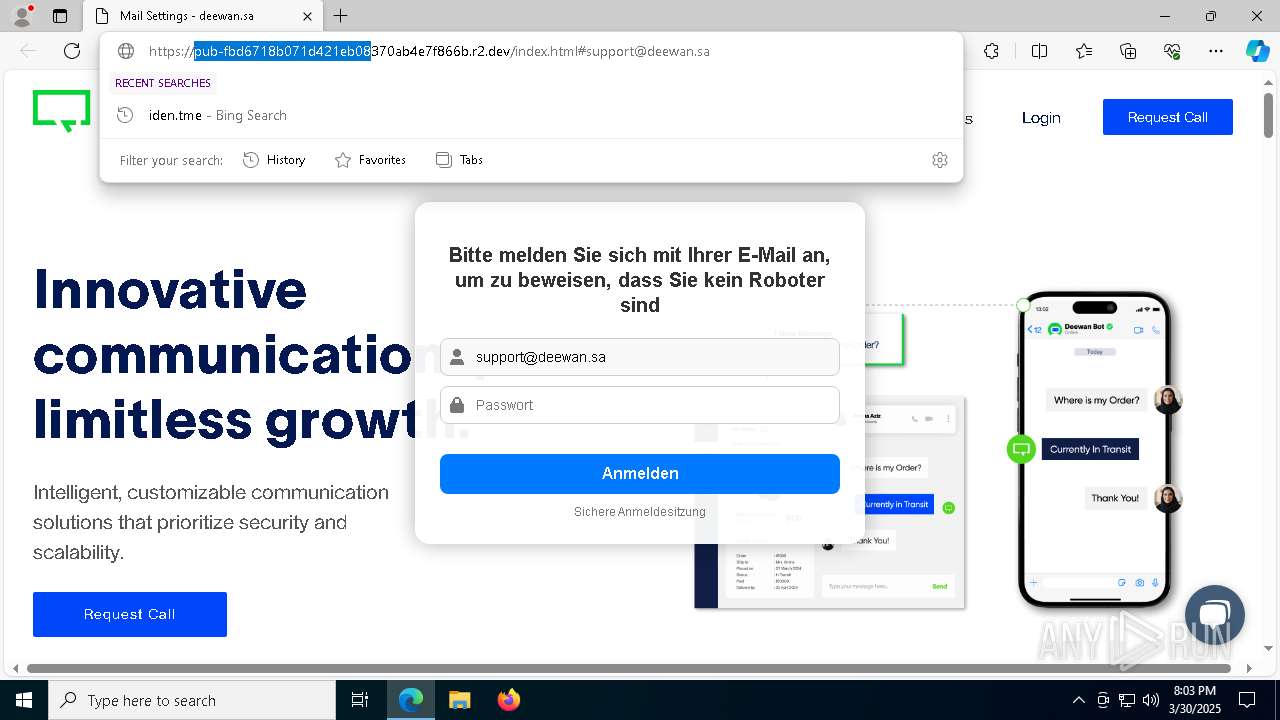Click the Sichere Anmeldesitzung text
1280x720 pixels.
tap(640, 512)
